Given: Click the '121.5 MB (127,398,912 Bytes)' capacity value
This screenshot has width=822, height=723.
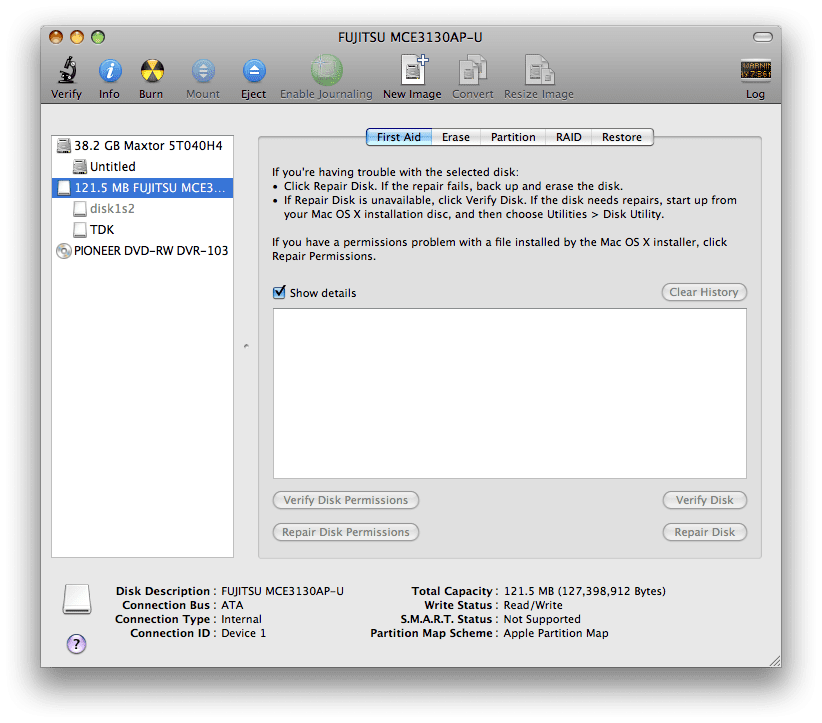Looking at the screenshot, I should tap(585, 591).
